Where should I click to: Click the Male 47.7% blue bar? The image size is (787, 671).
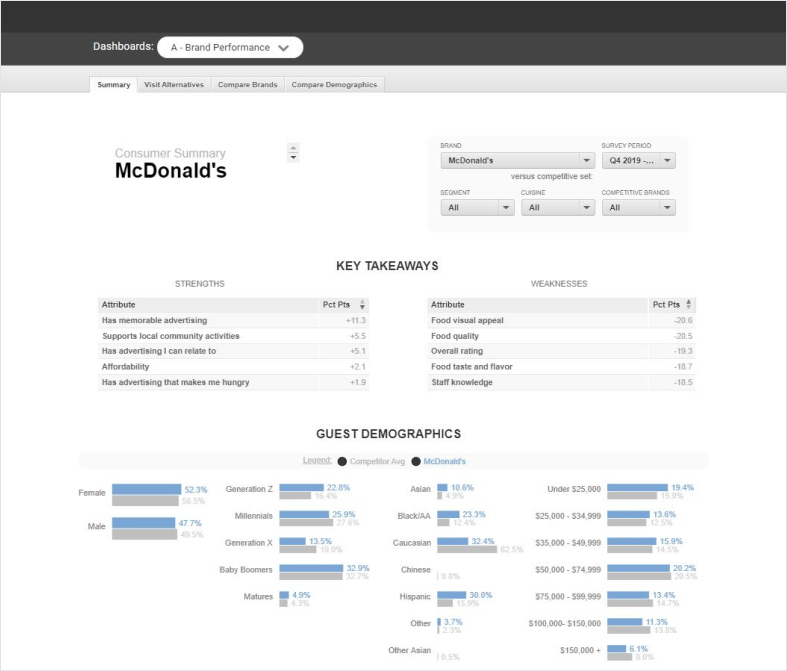144,523
